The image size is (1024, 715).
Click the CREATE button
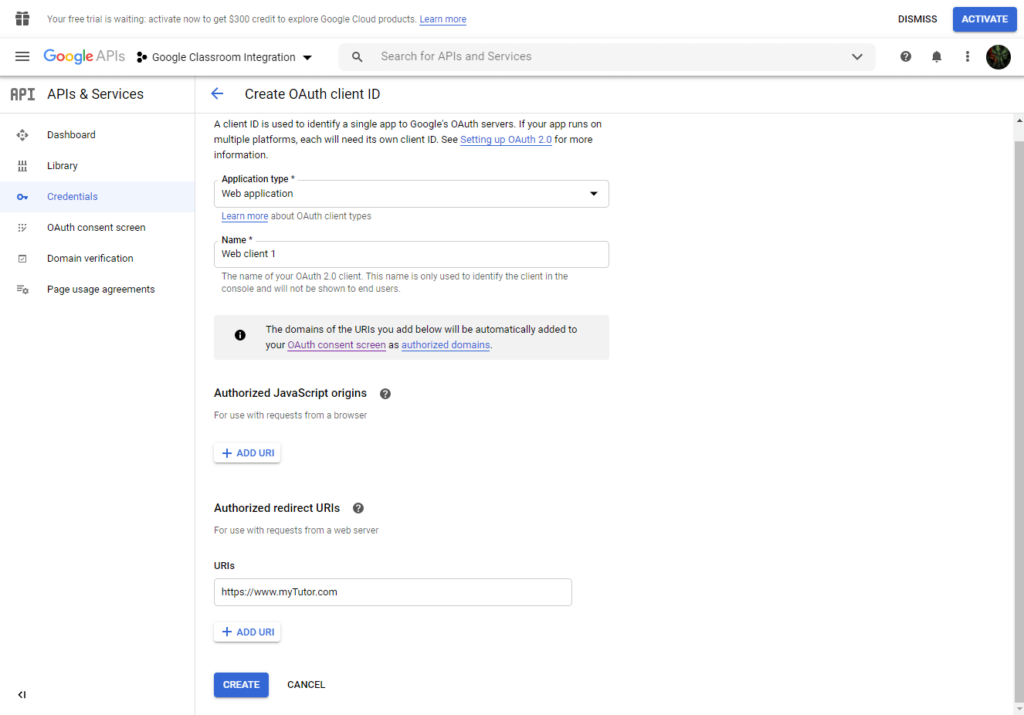240,684
